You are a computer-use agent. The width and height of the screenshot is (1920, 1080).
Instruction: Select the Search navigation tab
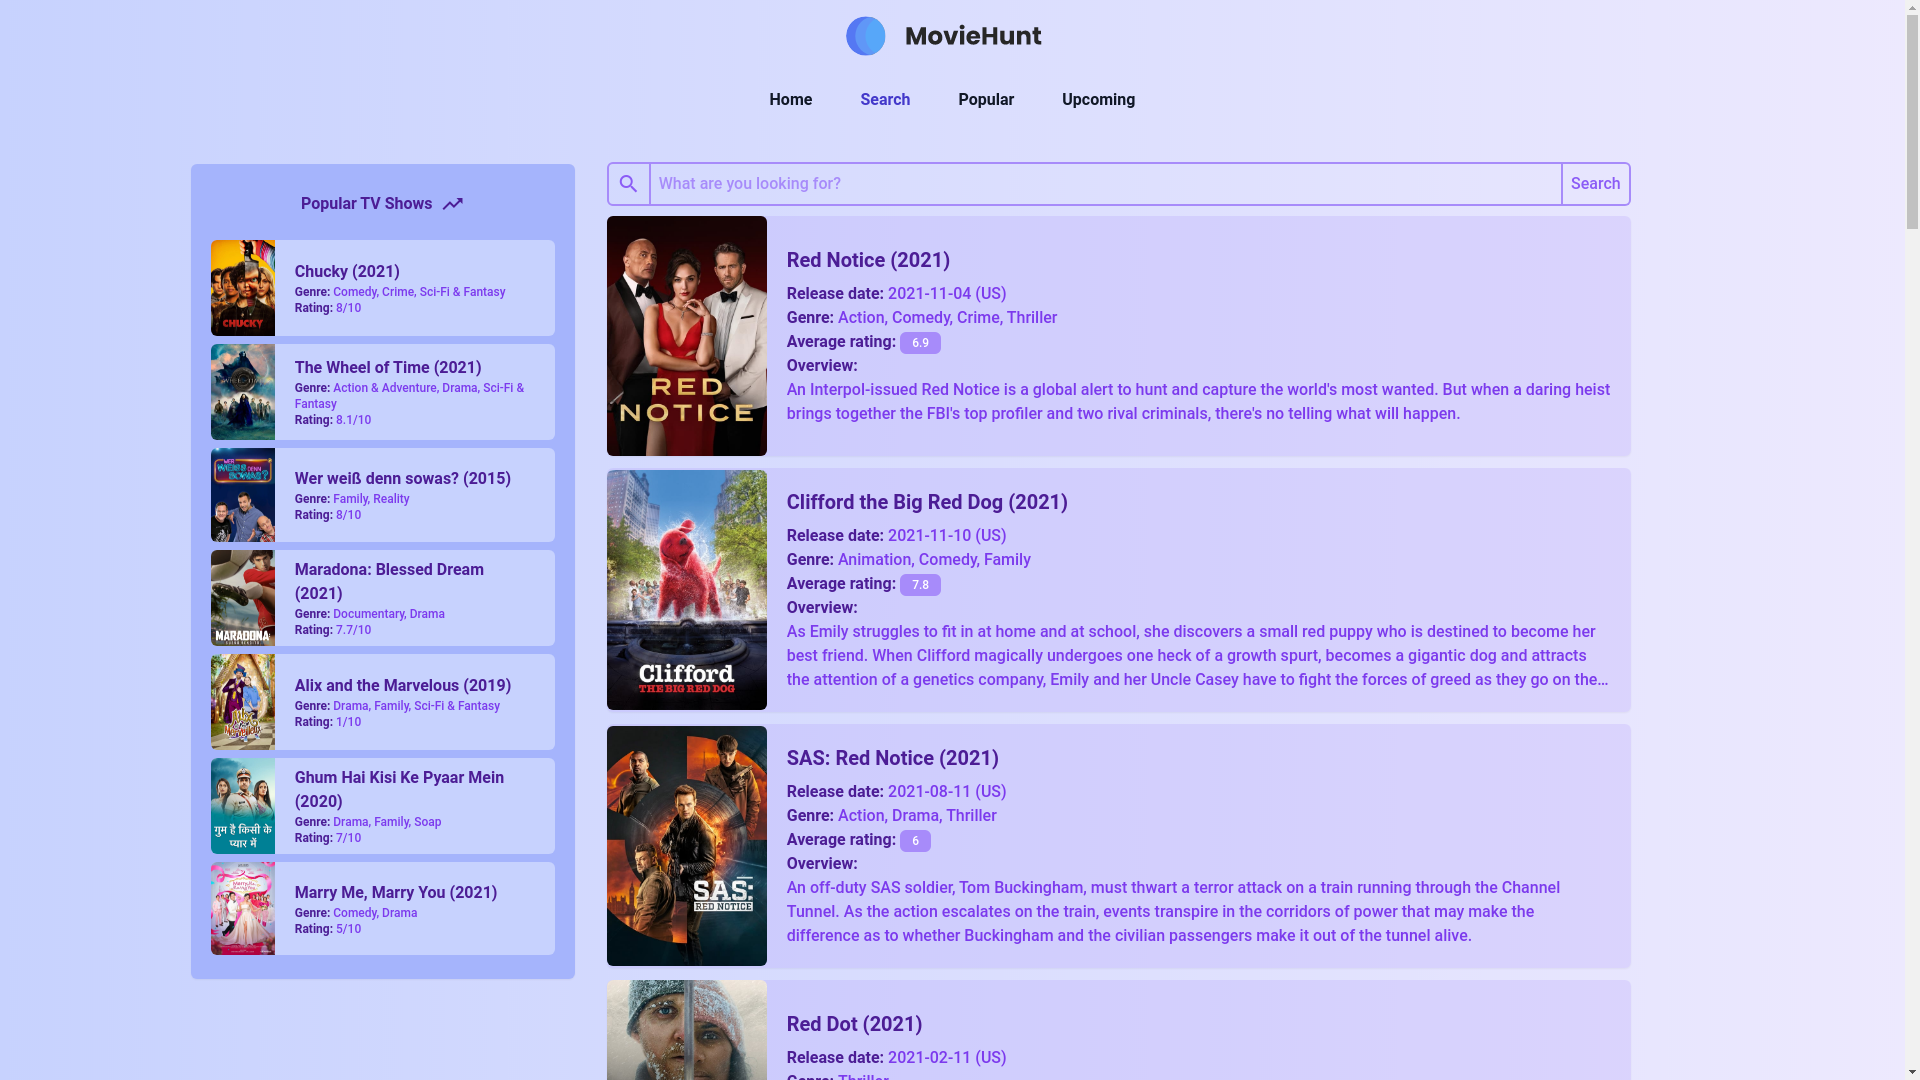[x=884, y=99]
